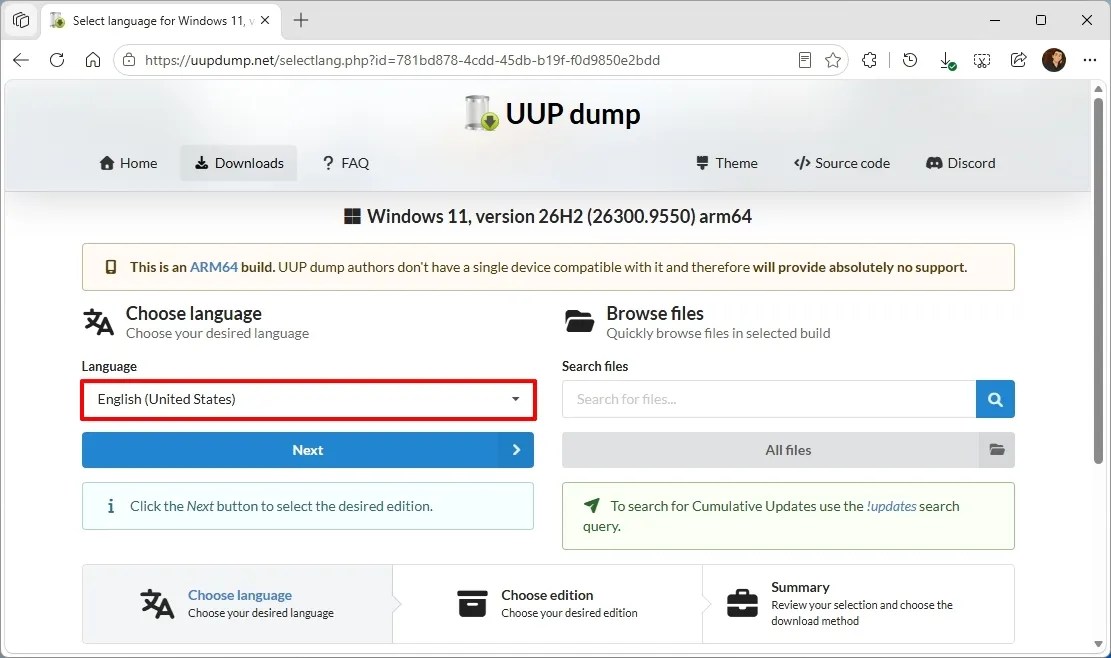Start screenshot capture tool icon
Screen dimensions: 1111x658
point(982,60)
